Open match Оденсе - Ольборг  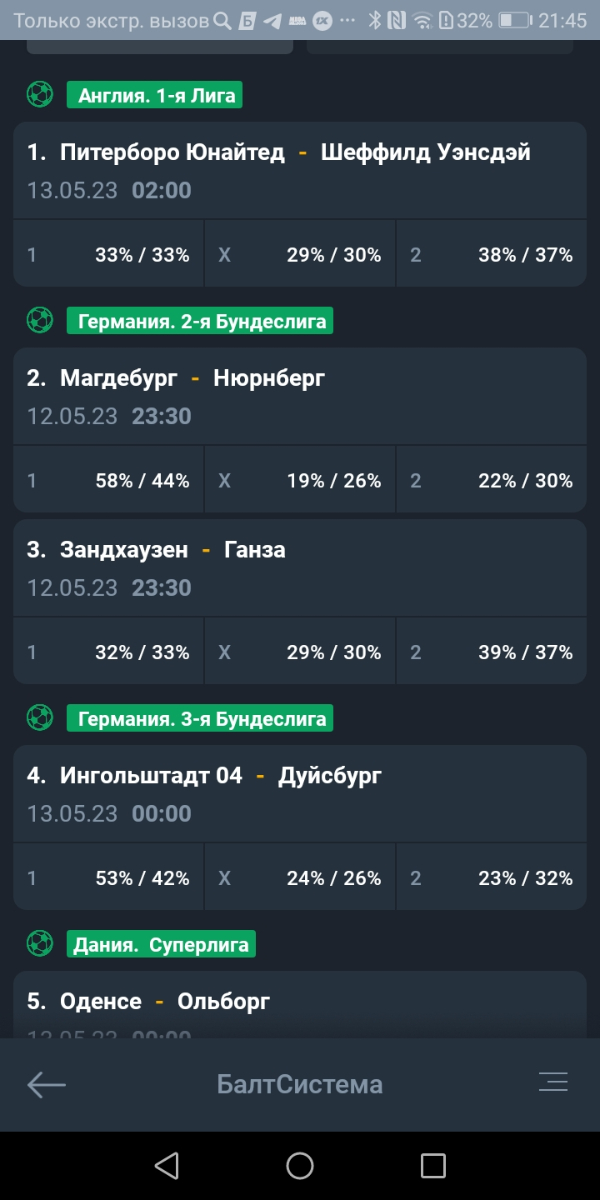(x=300, y=1005)
